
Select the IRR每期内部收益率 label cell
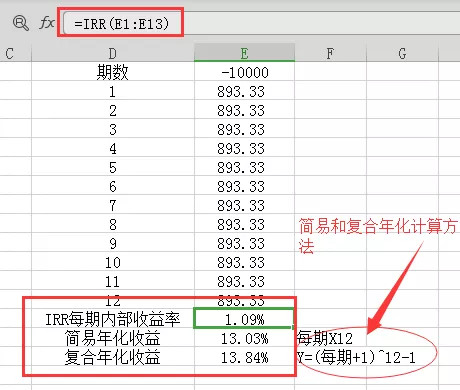[113, 319]
